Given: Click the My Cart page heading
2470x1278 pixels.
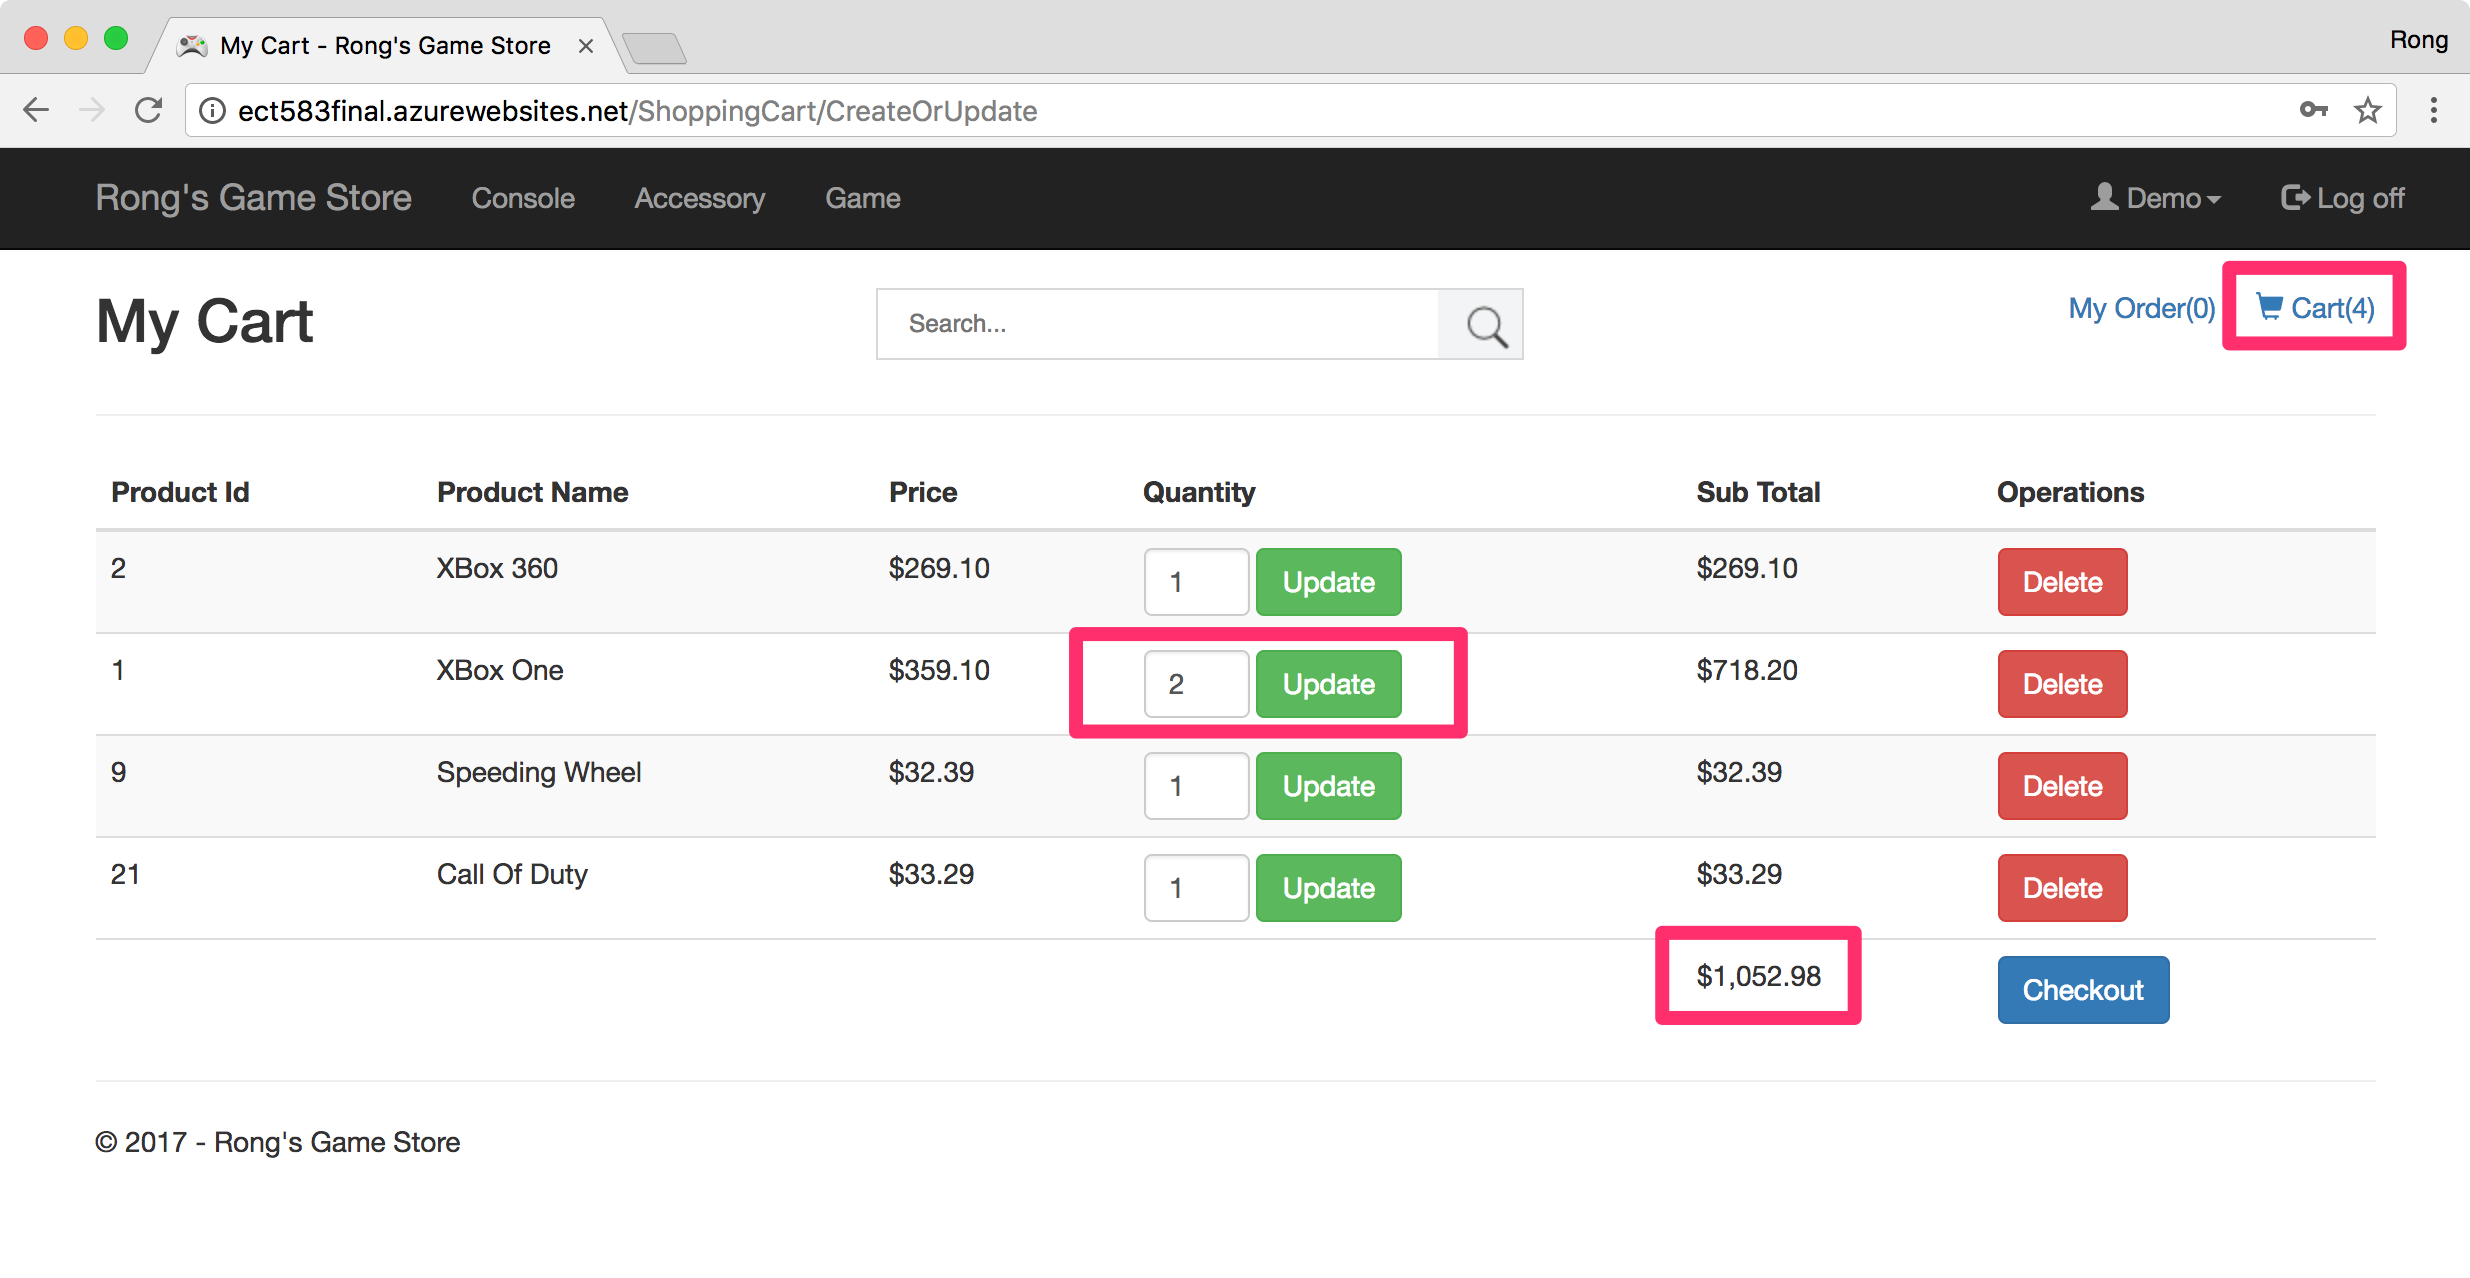Looking at the screenshot, I should 205,322.
